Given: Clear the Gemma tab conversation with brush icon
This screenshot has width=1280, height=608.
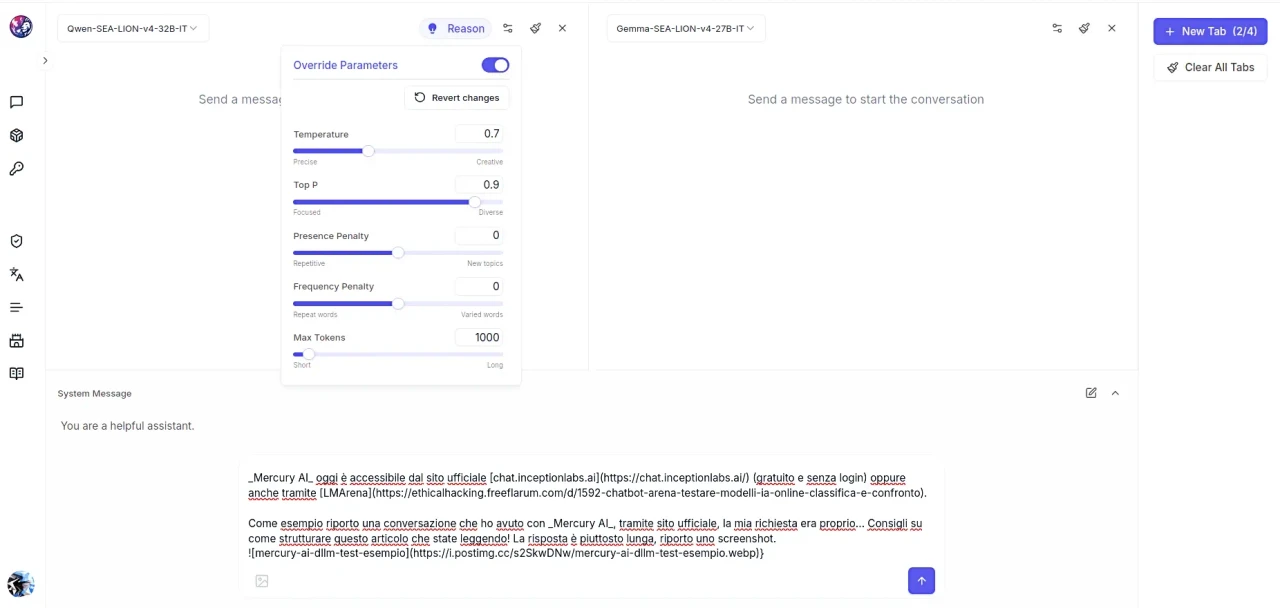Looking at the screenshot, I should pos(1084,29).
